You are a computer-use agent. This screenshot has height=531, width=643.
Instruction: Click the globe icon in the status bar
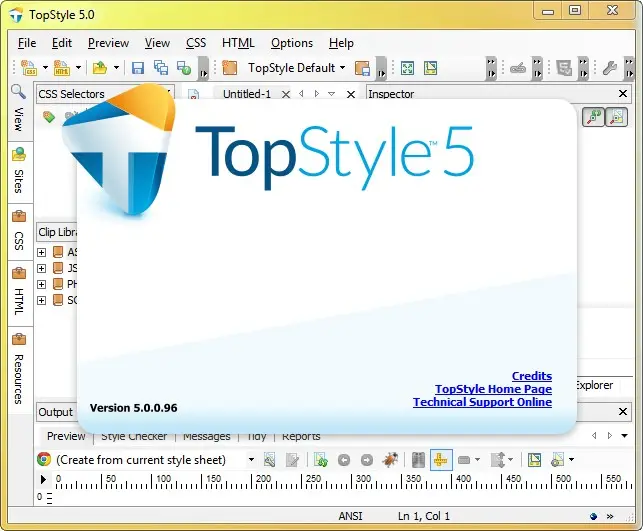click(x=593, y=516)
